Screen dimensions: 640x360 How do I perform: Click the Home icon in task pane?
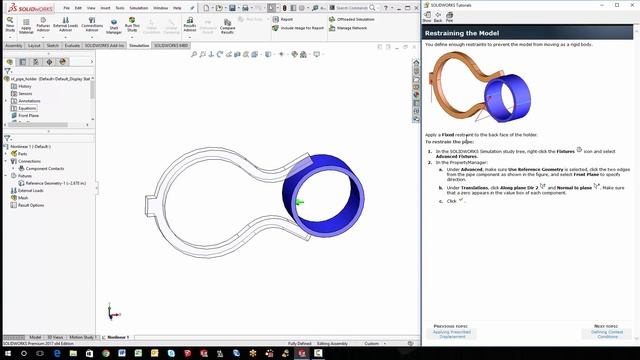(416, 62)
